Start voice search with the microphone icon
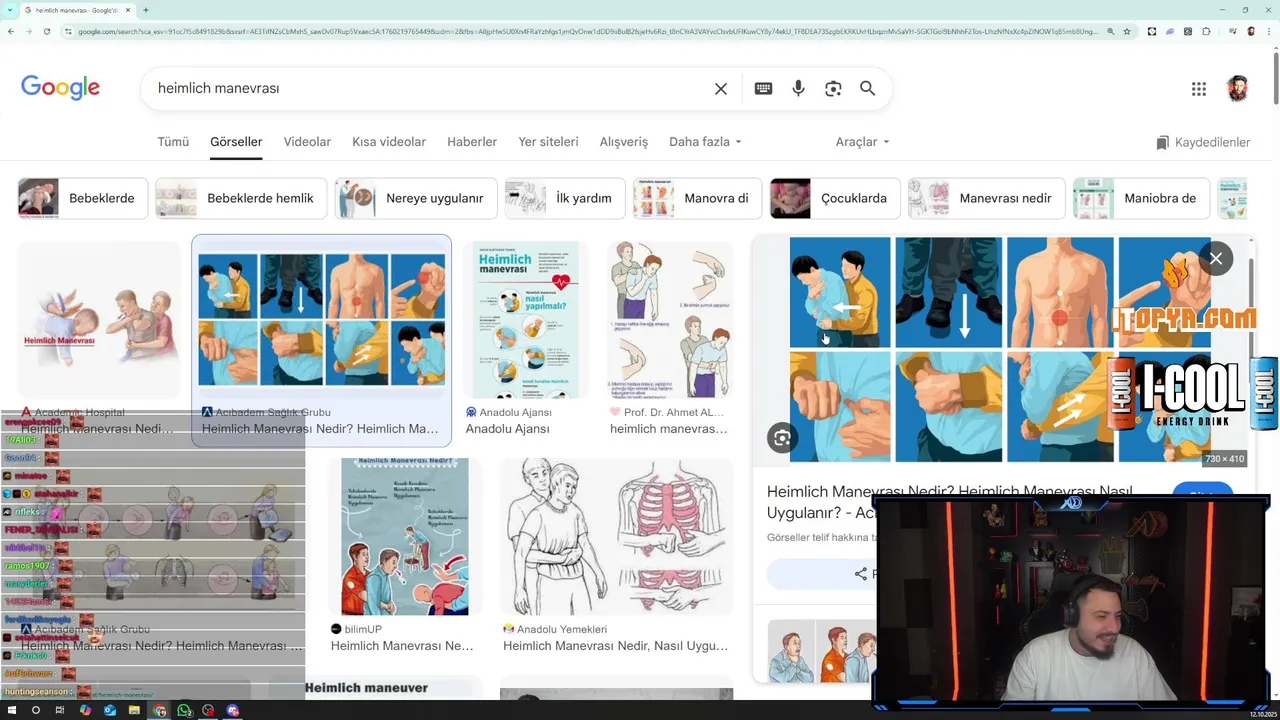This screenshot has width=1280, height=720. coord(798,88)
